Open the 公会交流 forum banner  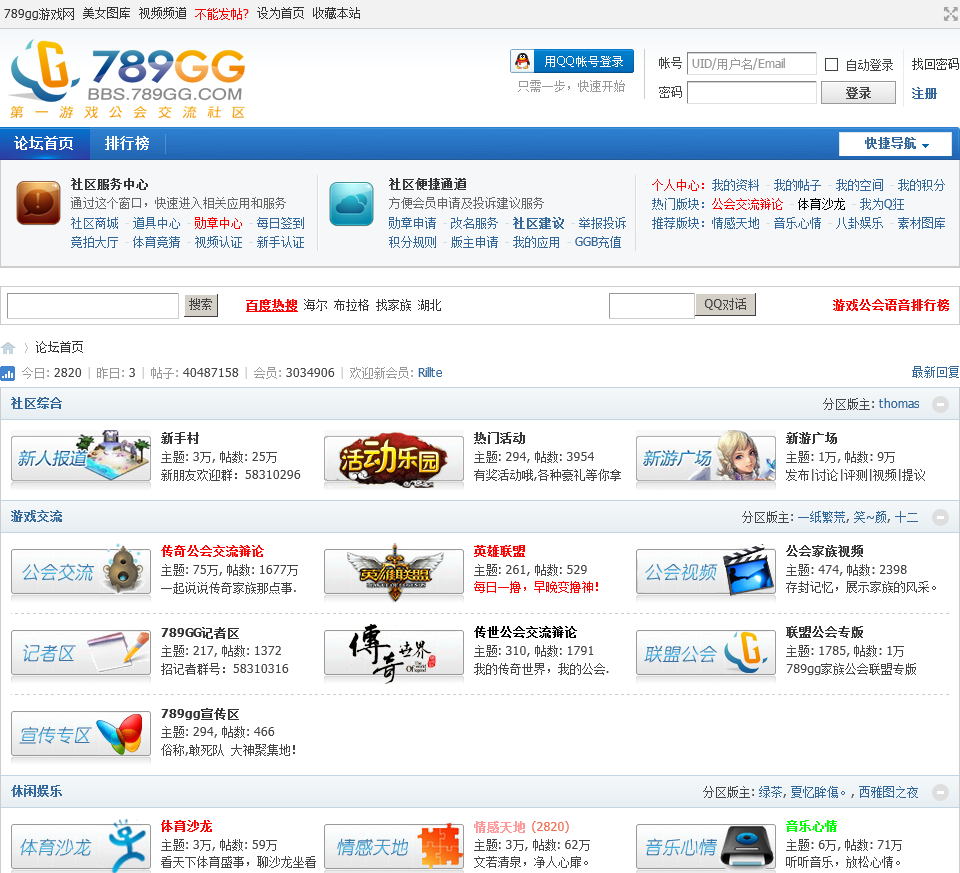pos(81,571)
